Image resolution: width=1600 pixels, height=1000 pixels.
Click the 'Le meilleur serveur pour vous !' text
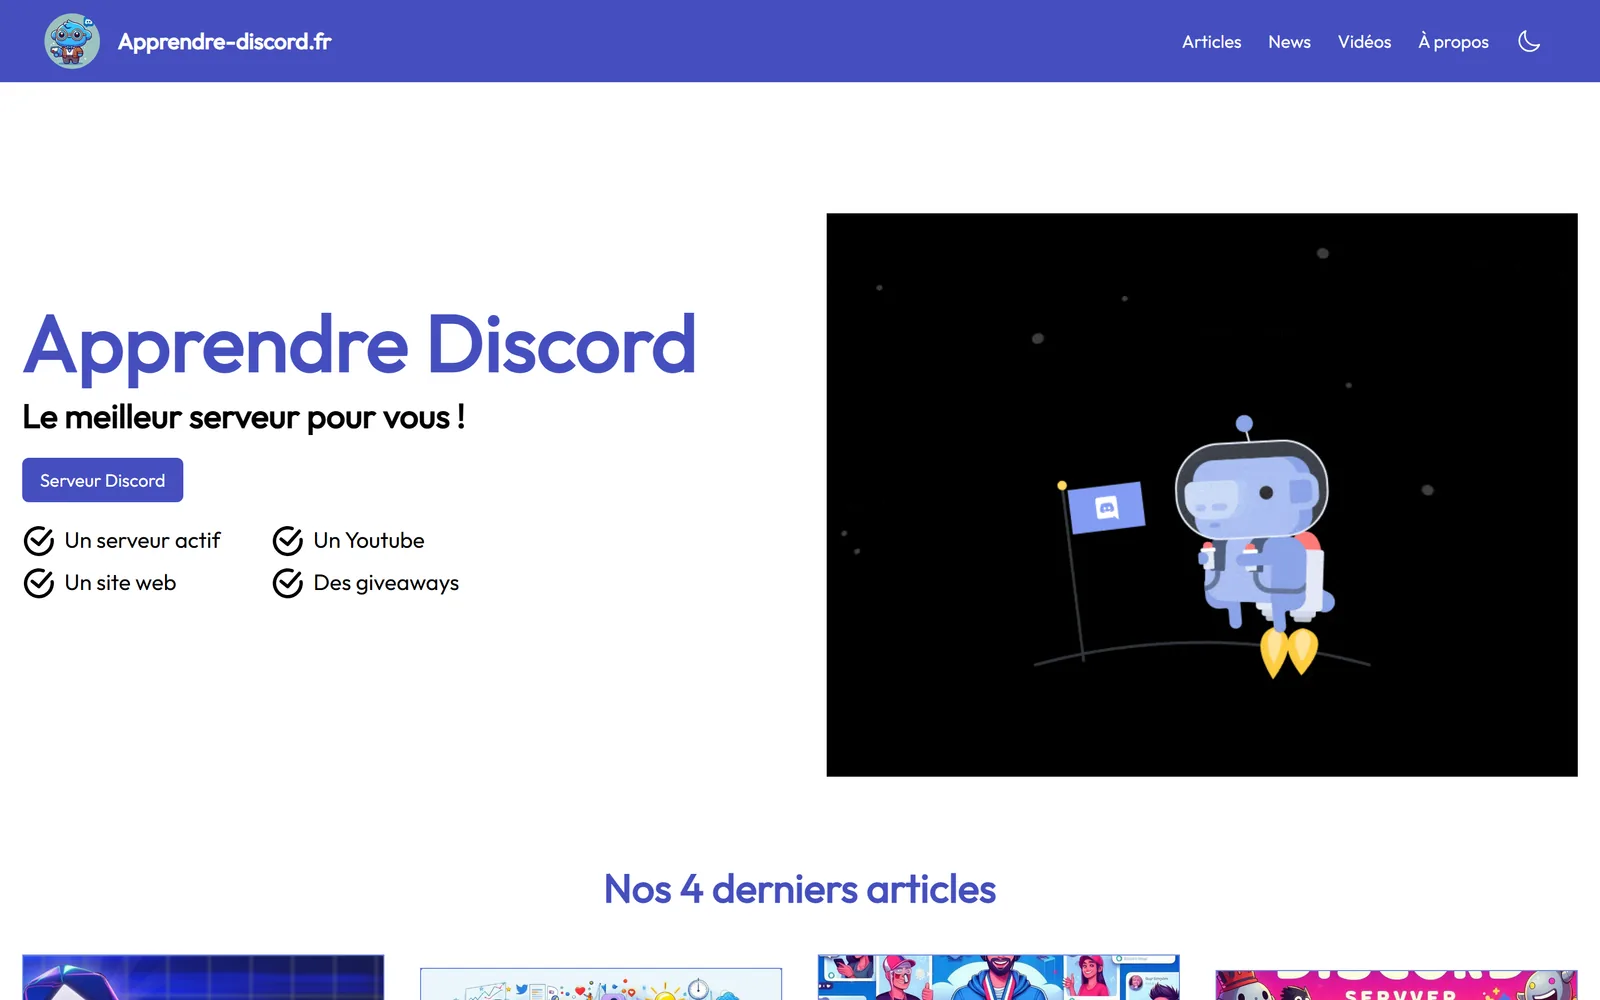(x=243, y=417)
